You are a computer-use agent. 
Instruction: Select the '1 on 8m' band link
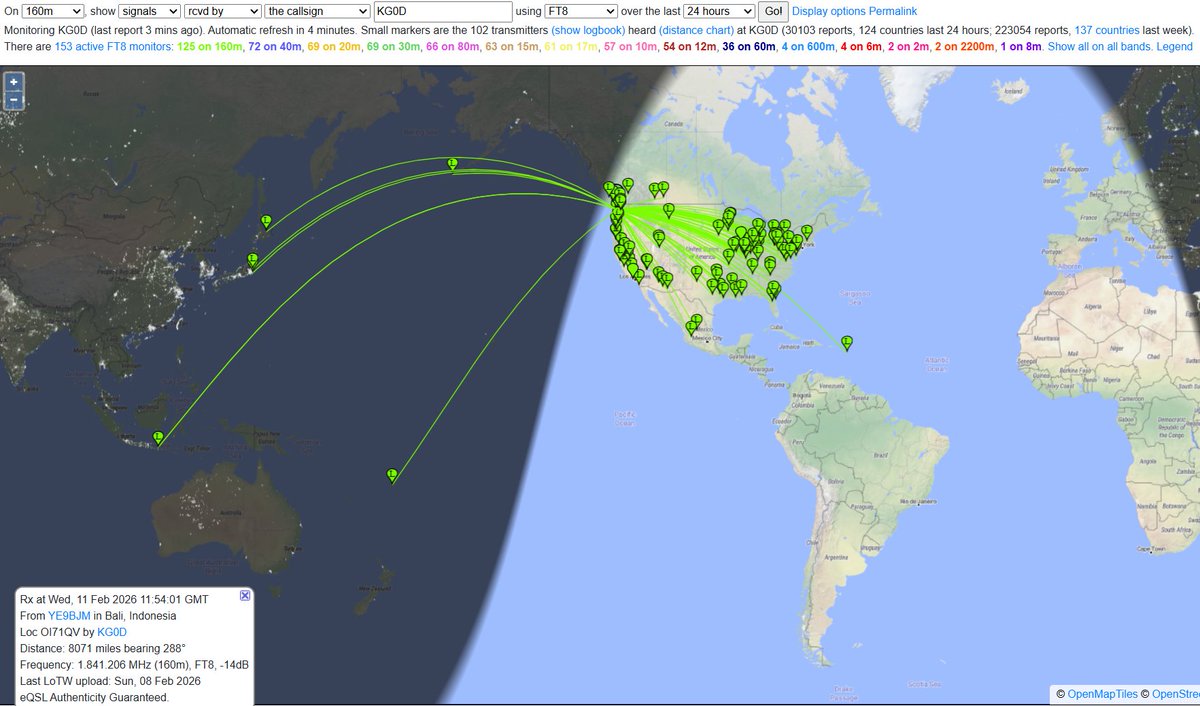[x=1021, y=47]
